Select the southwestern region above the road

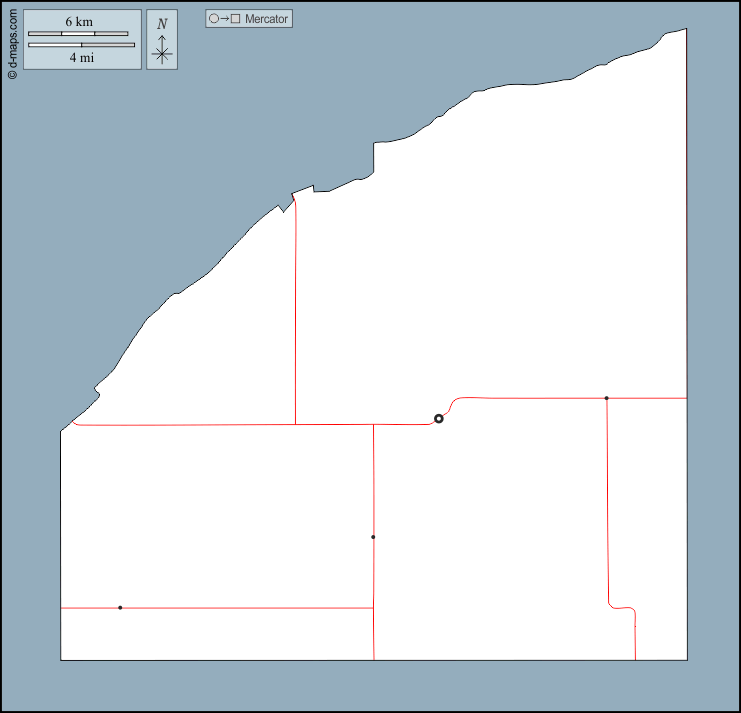(215, 515)
